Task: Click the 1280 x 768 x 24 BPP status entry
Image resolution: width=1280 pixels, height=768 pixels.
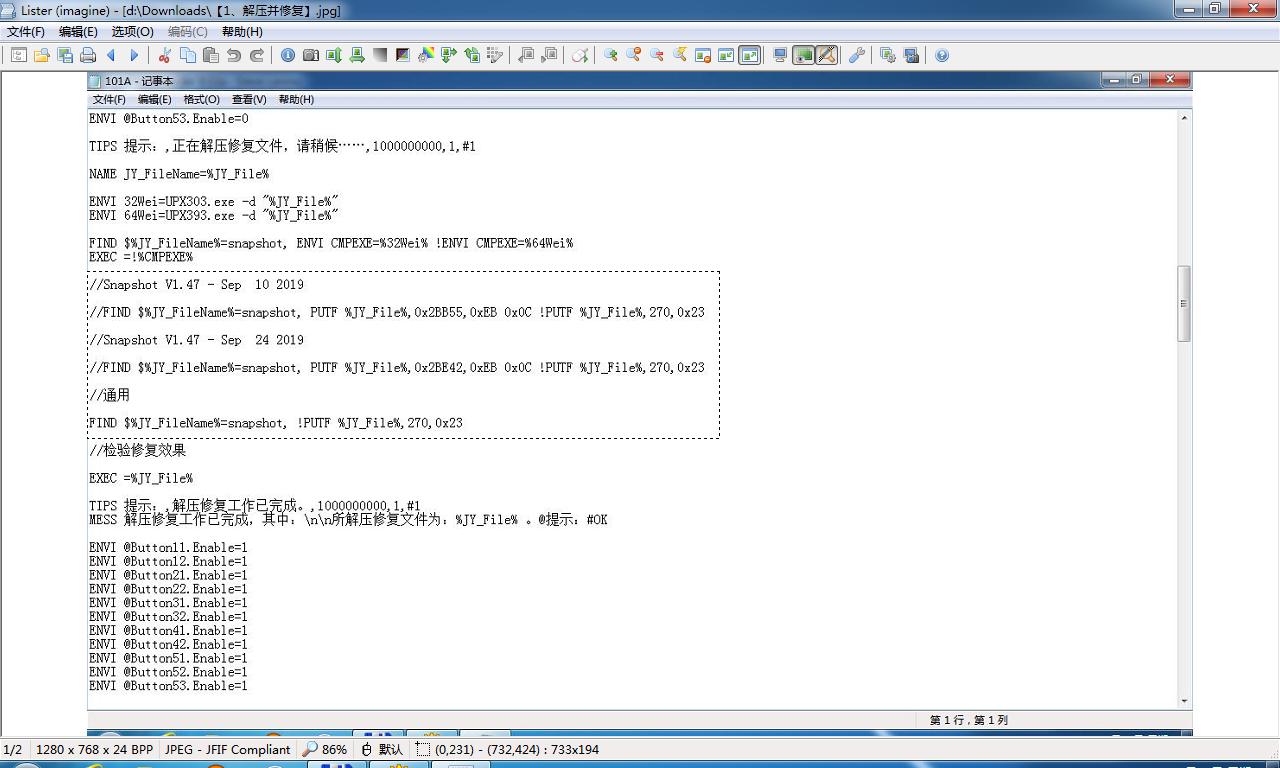Action: 94,749
